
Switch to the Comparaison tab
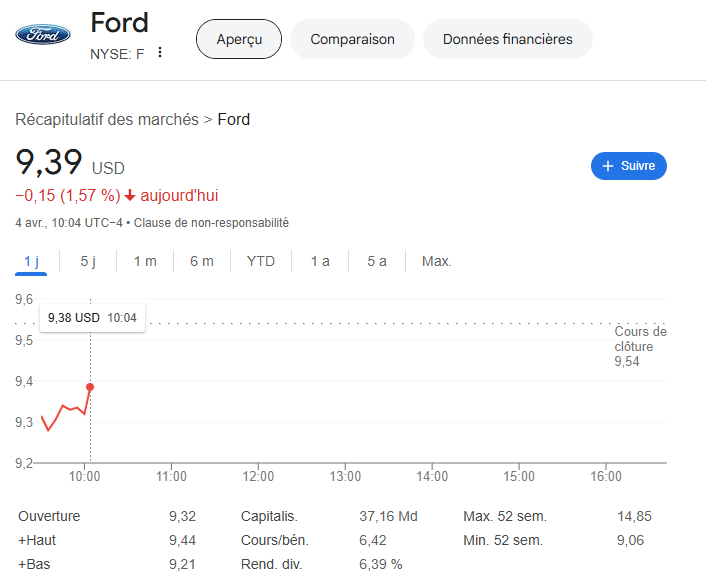[352, 39]
